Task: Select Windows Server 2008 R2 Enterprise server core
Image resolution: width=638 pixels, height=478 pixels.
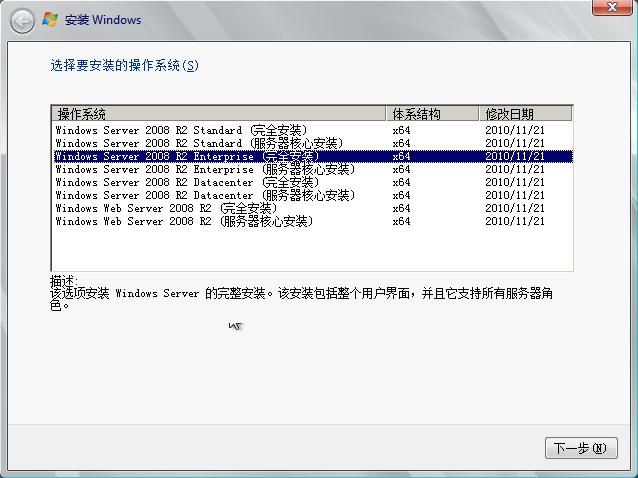Action: click(x=312, y=169)
